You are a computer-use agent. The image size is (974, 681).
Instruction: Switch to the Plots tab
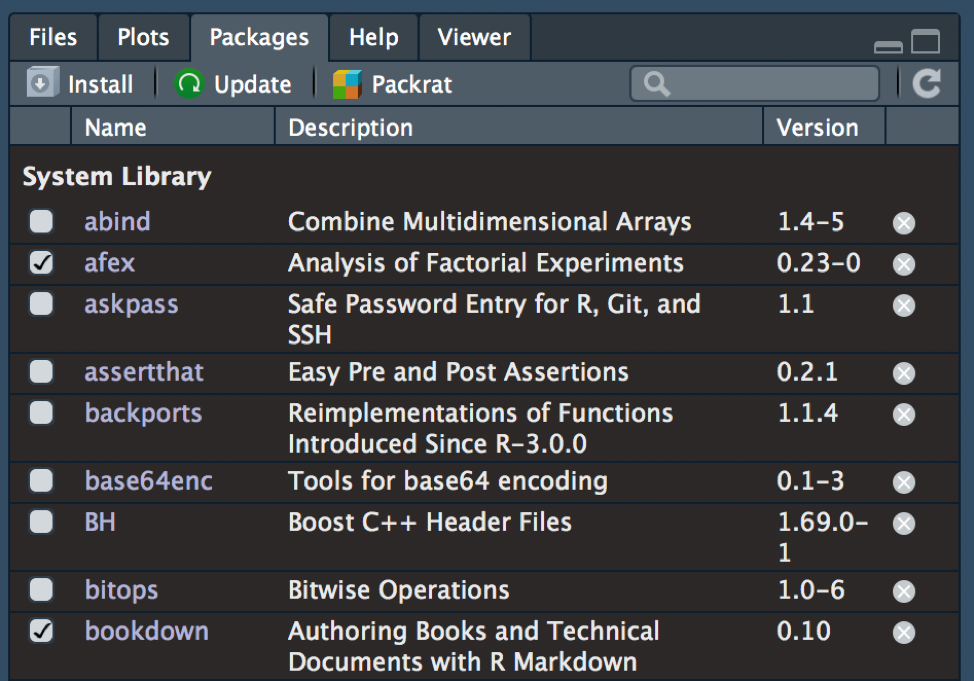143,38
